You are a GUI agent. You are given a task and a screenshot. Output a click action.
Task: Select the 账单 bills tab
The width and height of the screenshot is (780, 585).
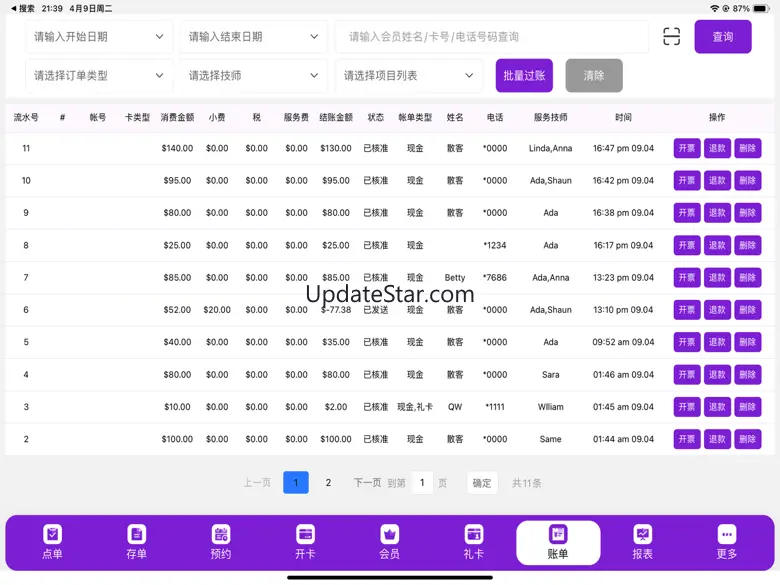click(x=558, y=543)
